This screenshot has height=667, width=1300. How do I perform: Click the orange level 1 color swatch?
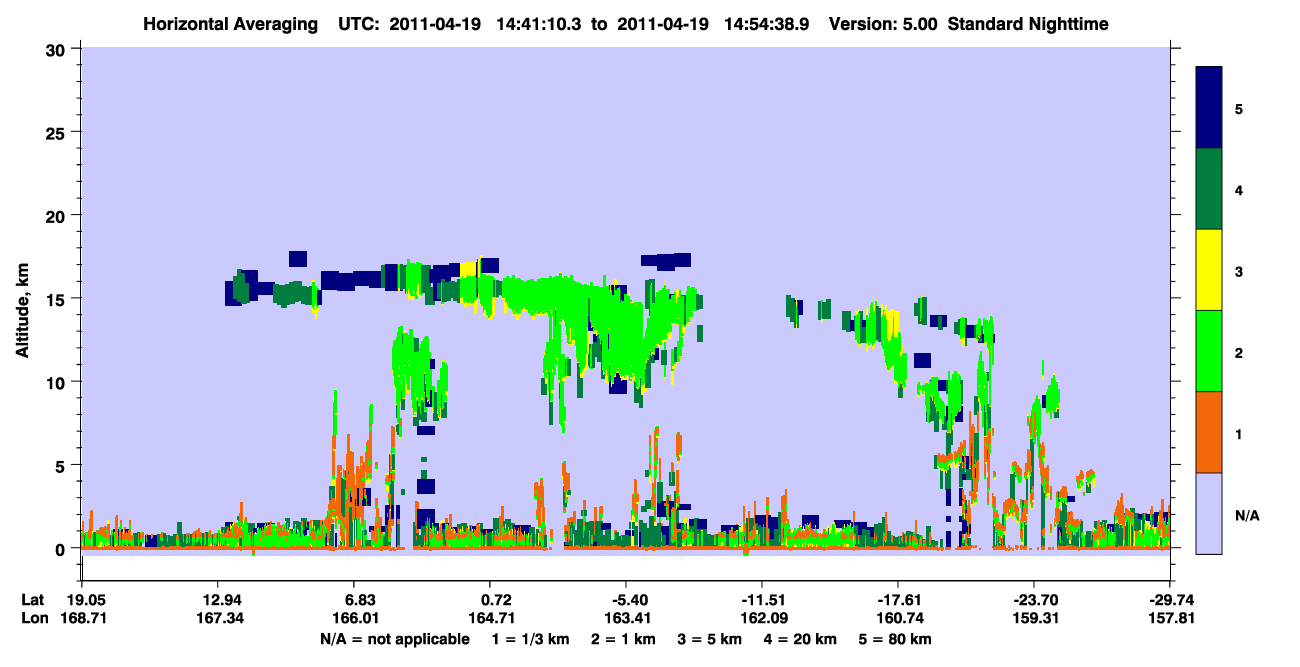click(1209, 432)
